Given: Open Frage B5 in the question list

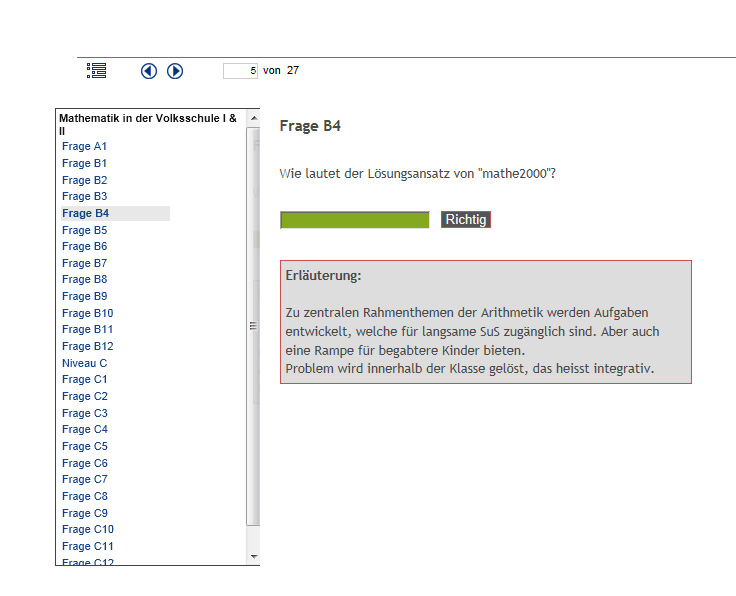Looking at the screenshot, I should click(84, 230).
